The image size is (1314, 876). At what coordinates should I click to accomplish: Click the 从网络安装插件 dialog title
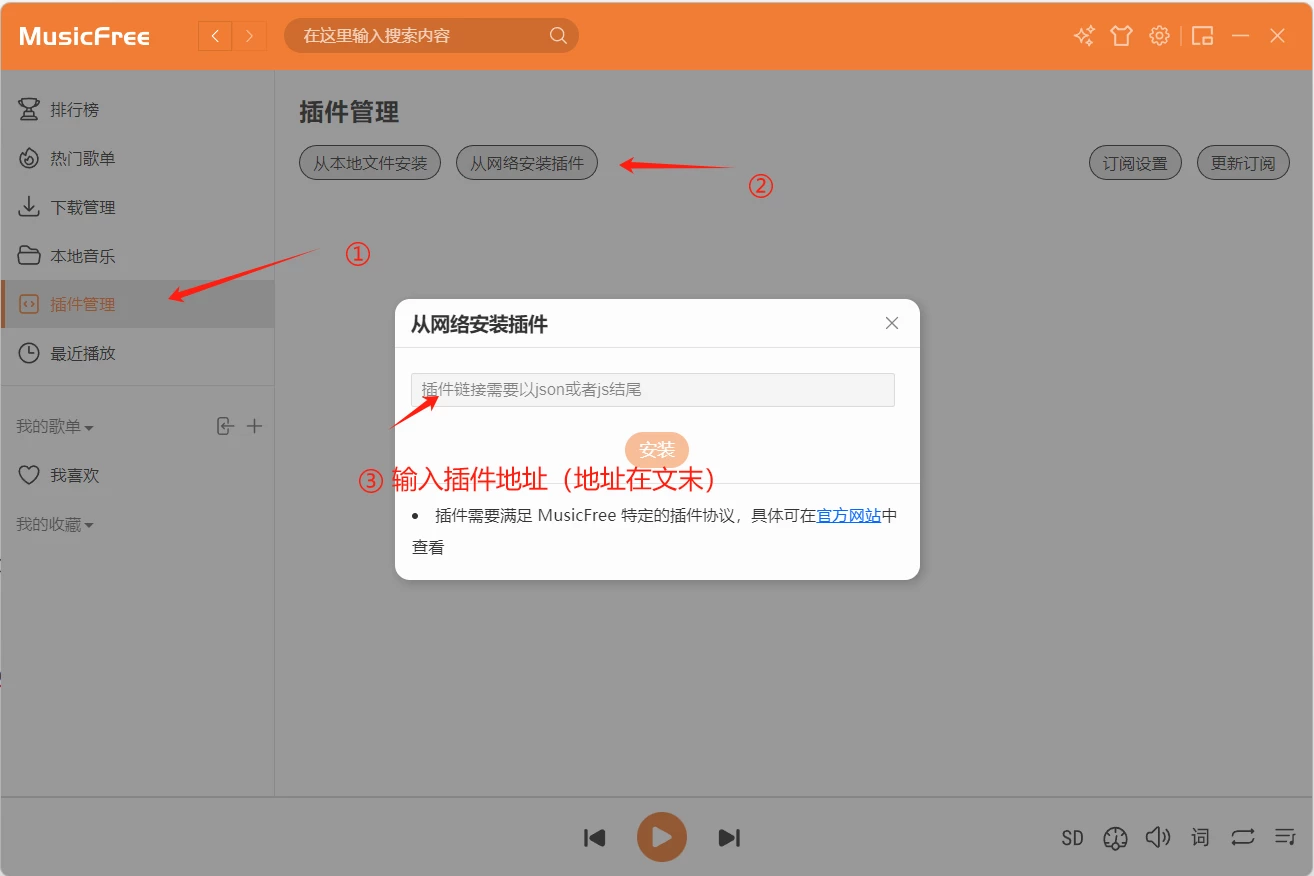coord(479,324)
